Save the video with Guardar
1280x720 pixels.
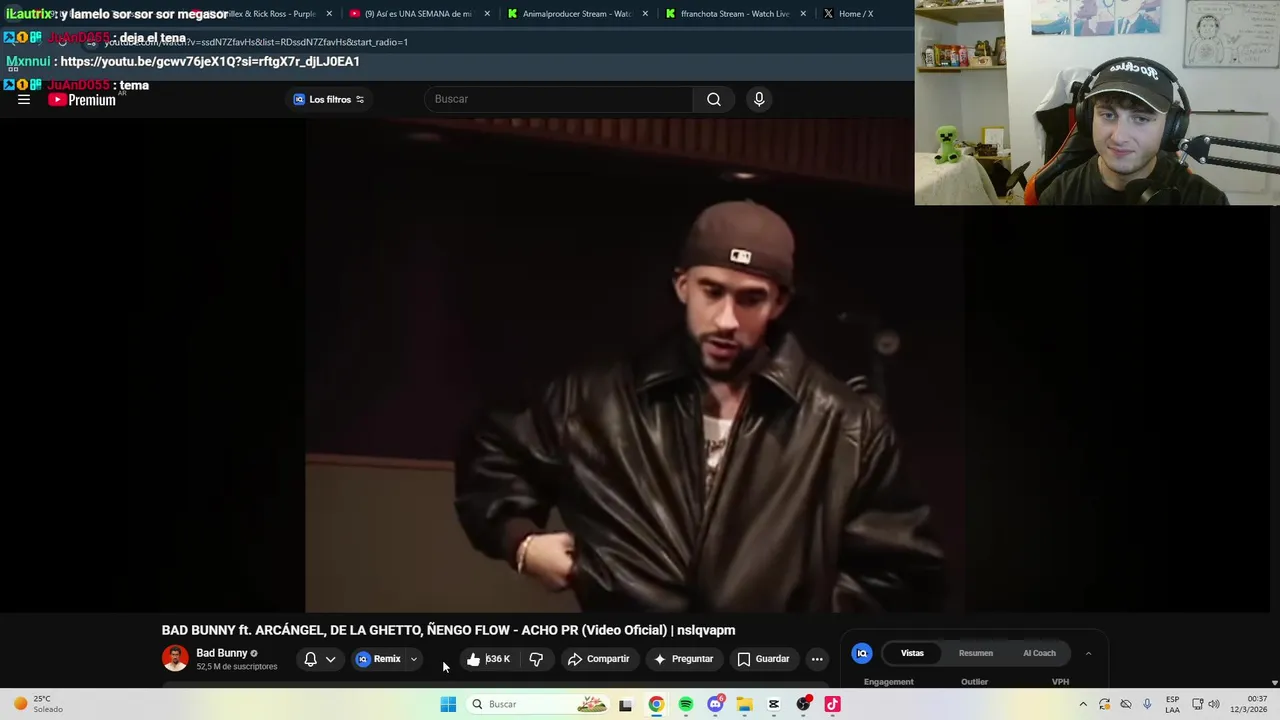[763, 659]
